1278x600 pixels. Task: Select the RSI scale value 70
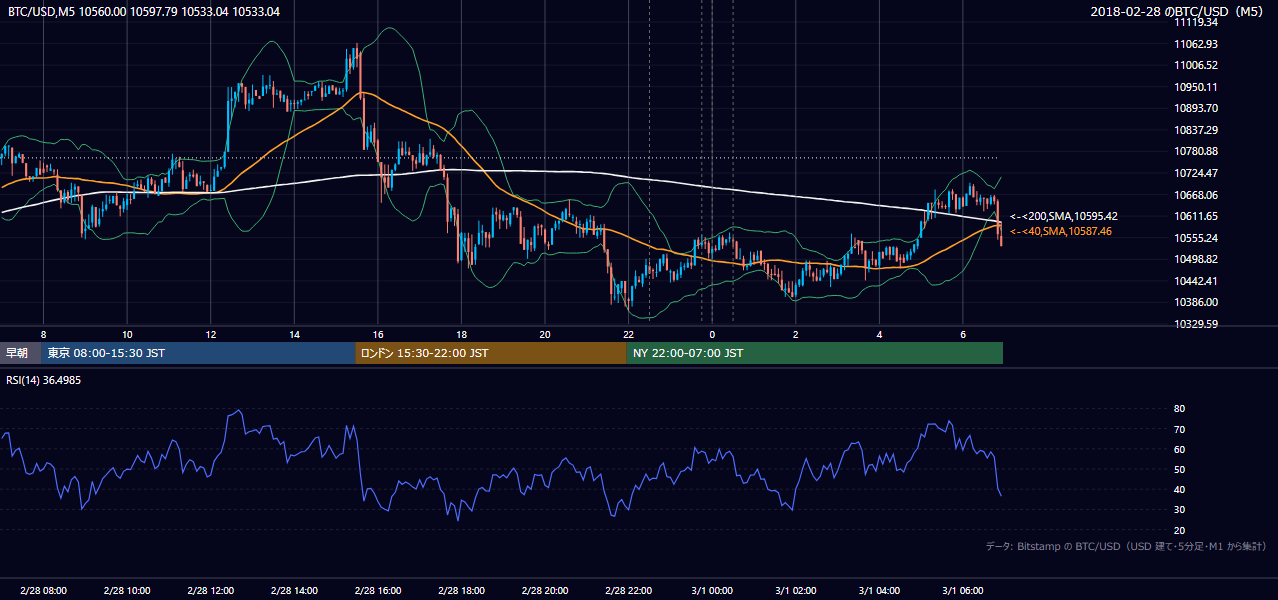[x=1180, y=429]
